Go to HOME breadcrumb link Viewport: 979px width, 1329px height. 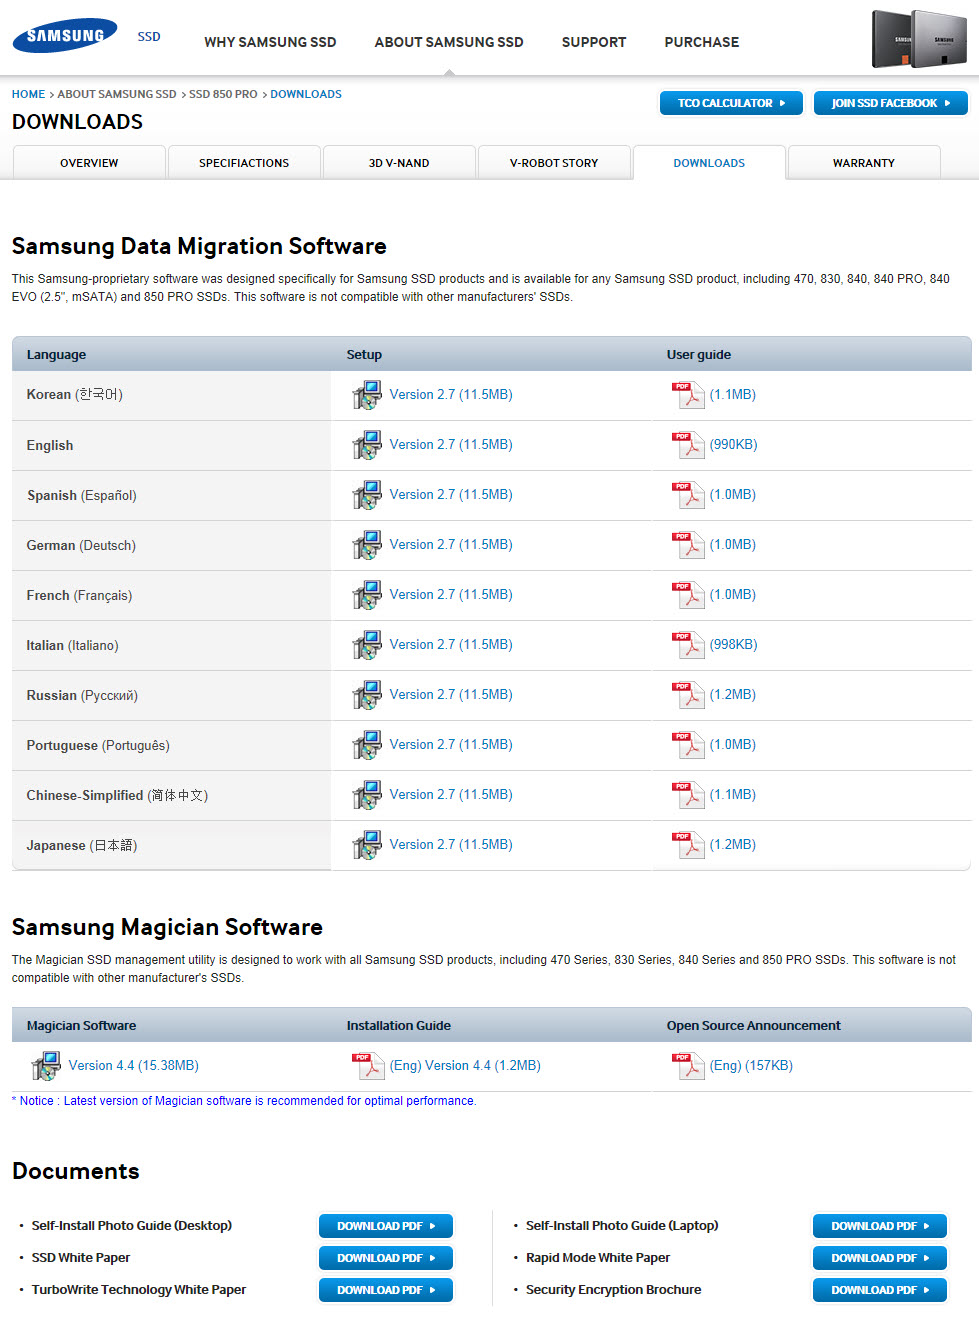(28, 94)
